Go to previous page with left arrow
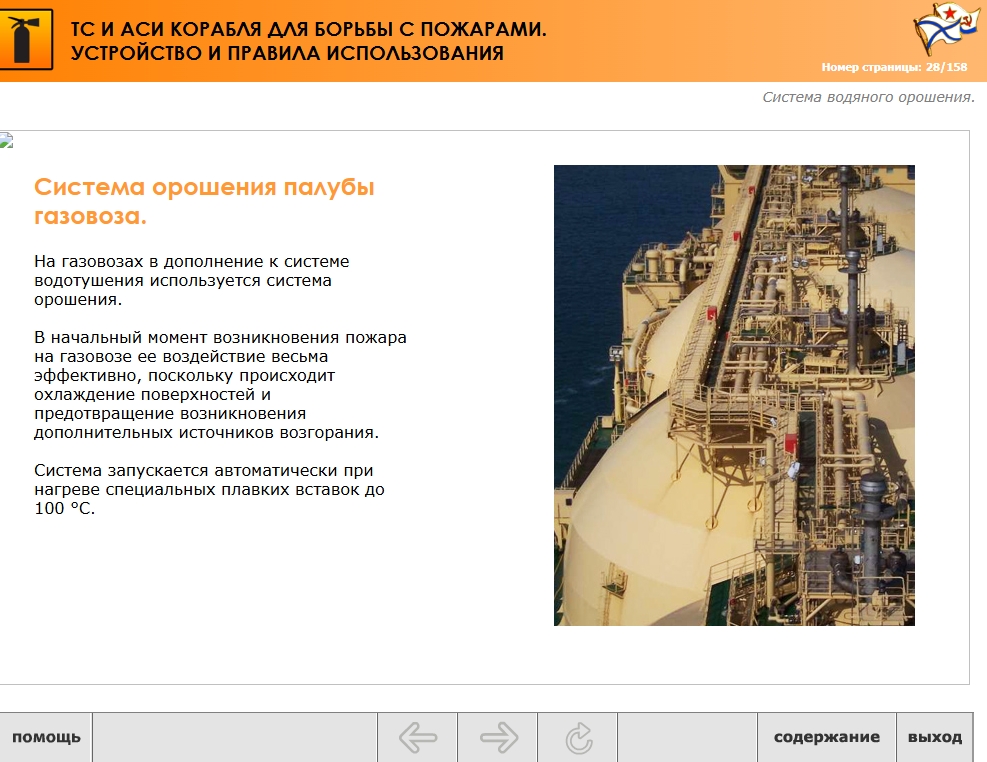The width and height of the screenshot is (987, 762). (417, 737)
